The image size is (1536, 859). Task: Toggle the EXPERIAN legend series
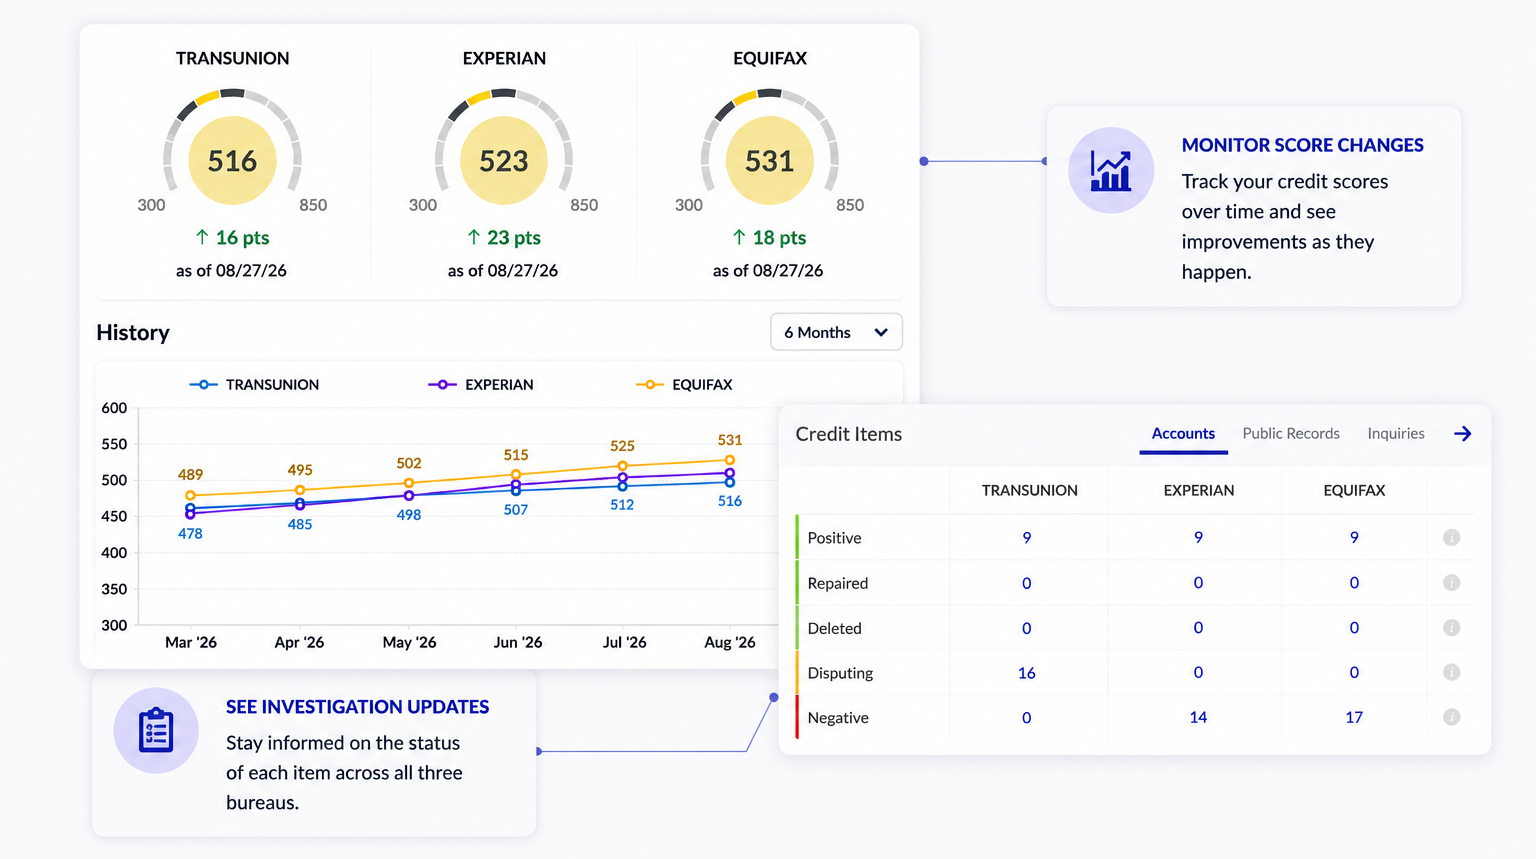tap(481, 385)
